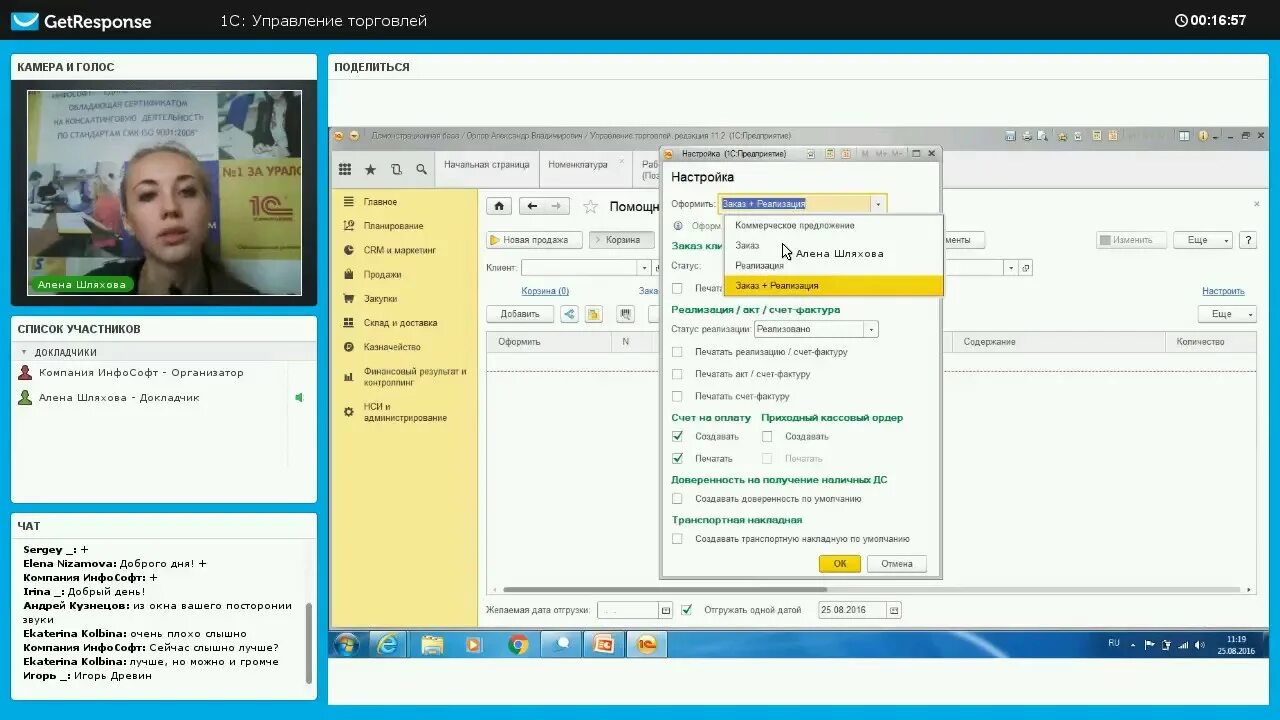Click the speaker volume icon in the system tray

[x=1198, y=645]
